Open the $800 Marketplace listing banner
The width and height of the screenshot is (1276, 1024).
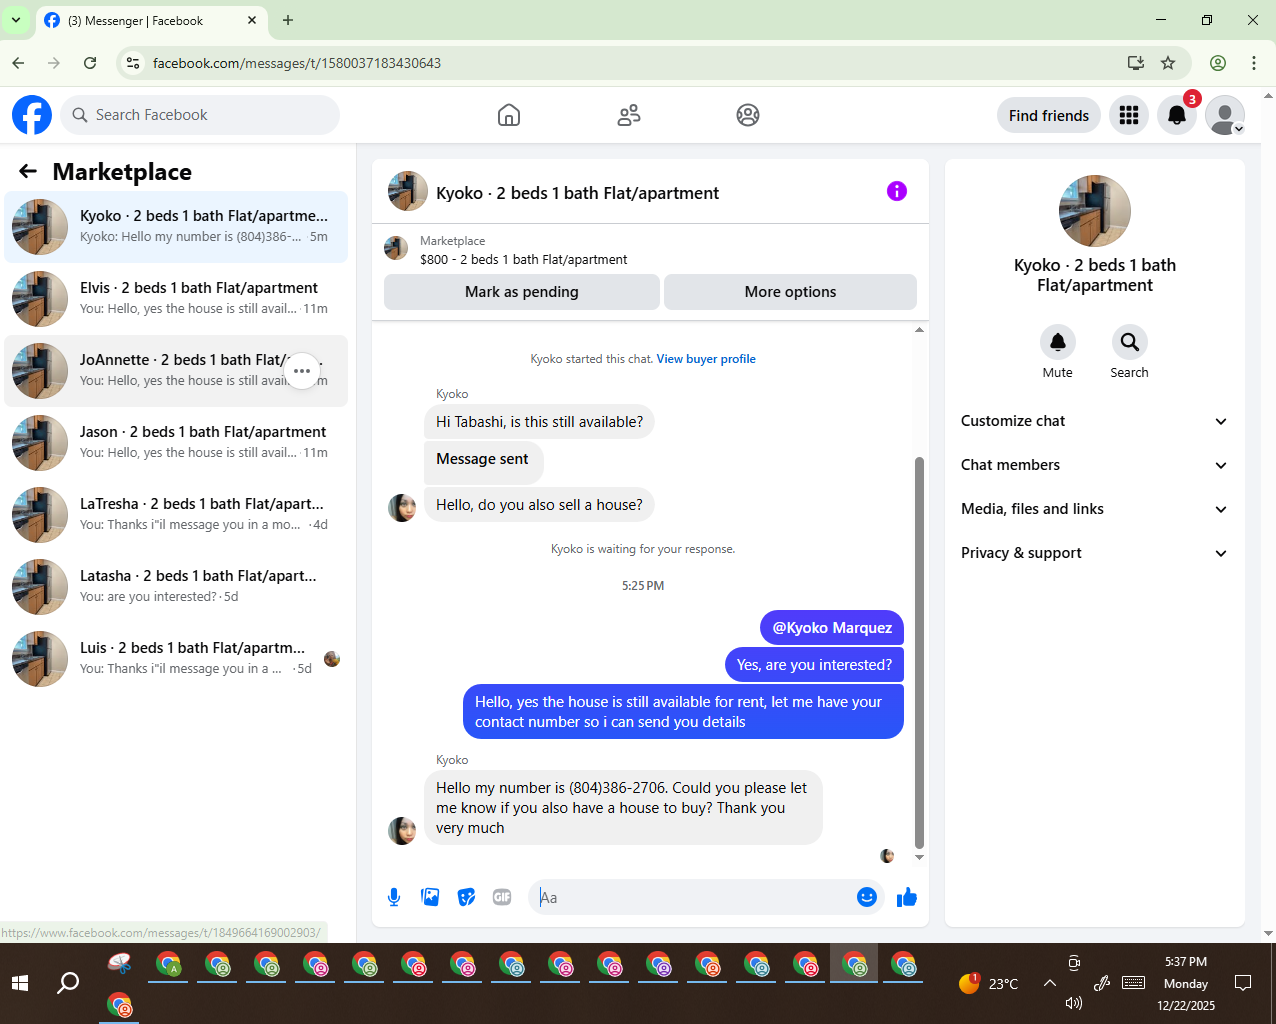tap(650, 249)
